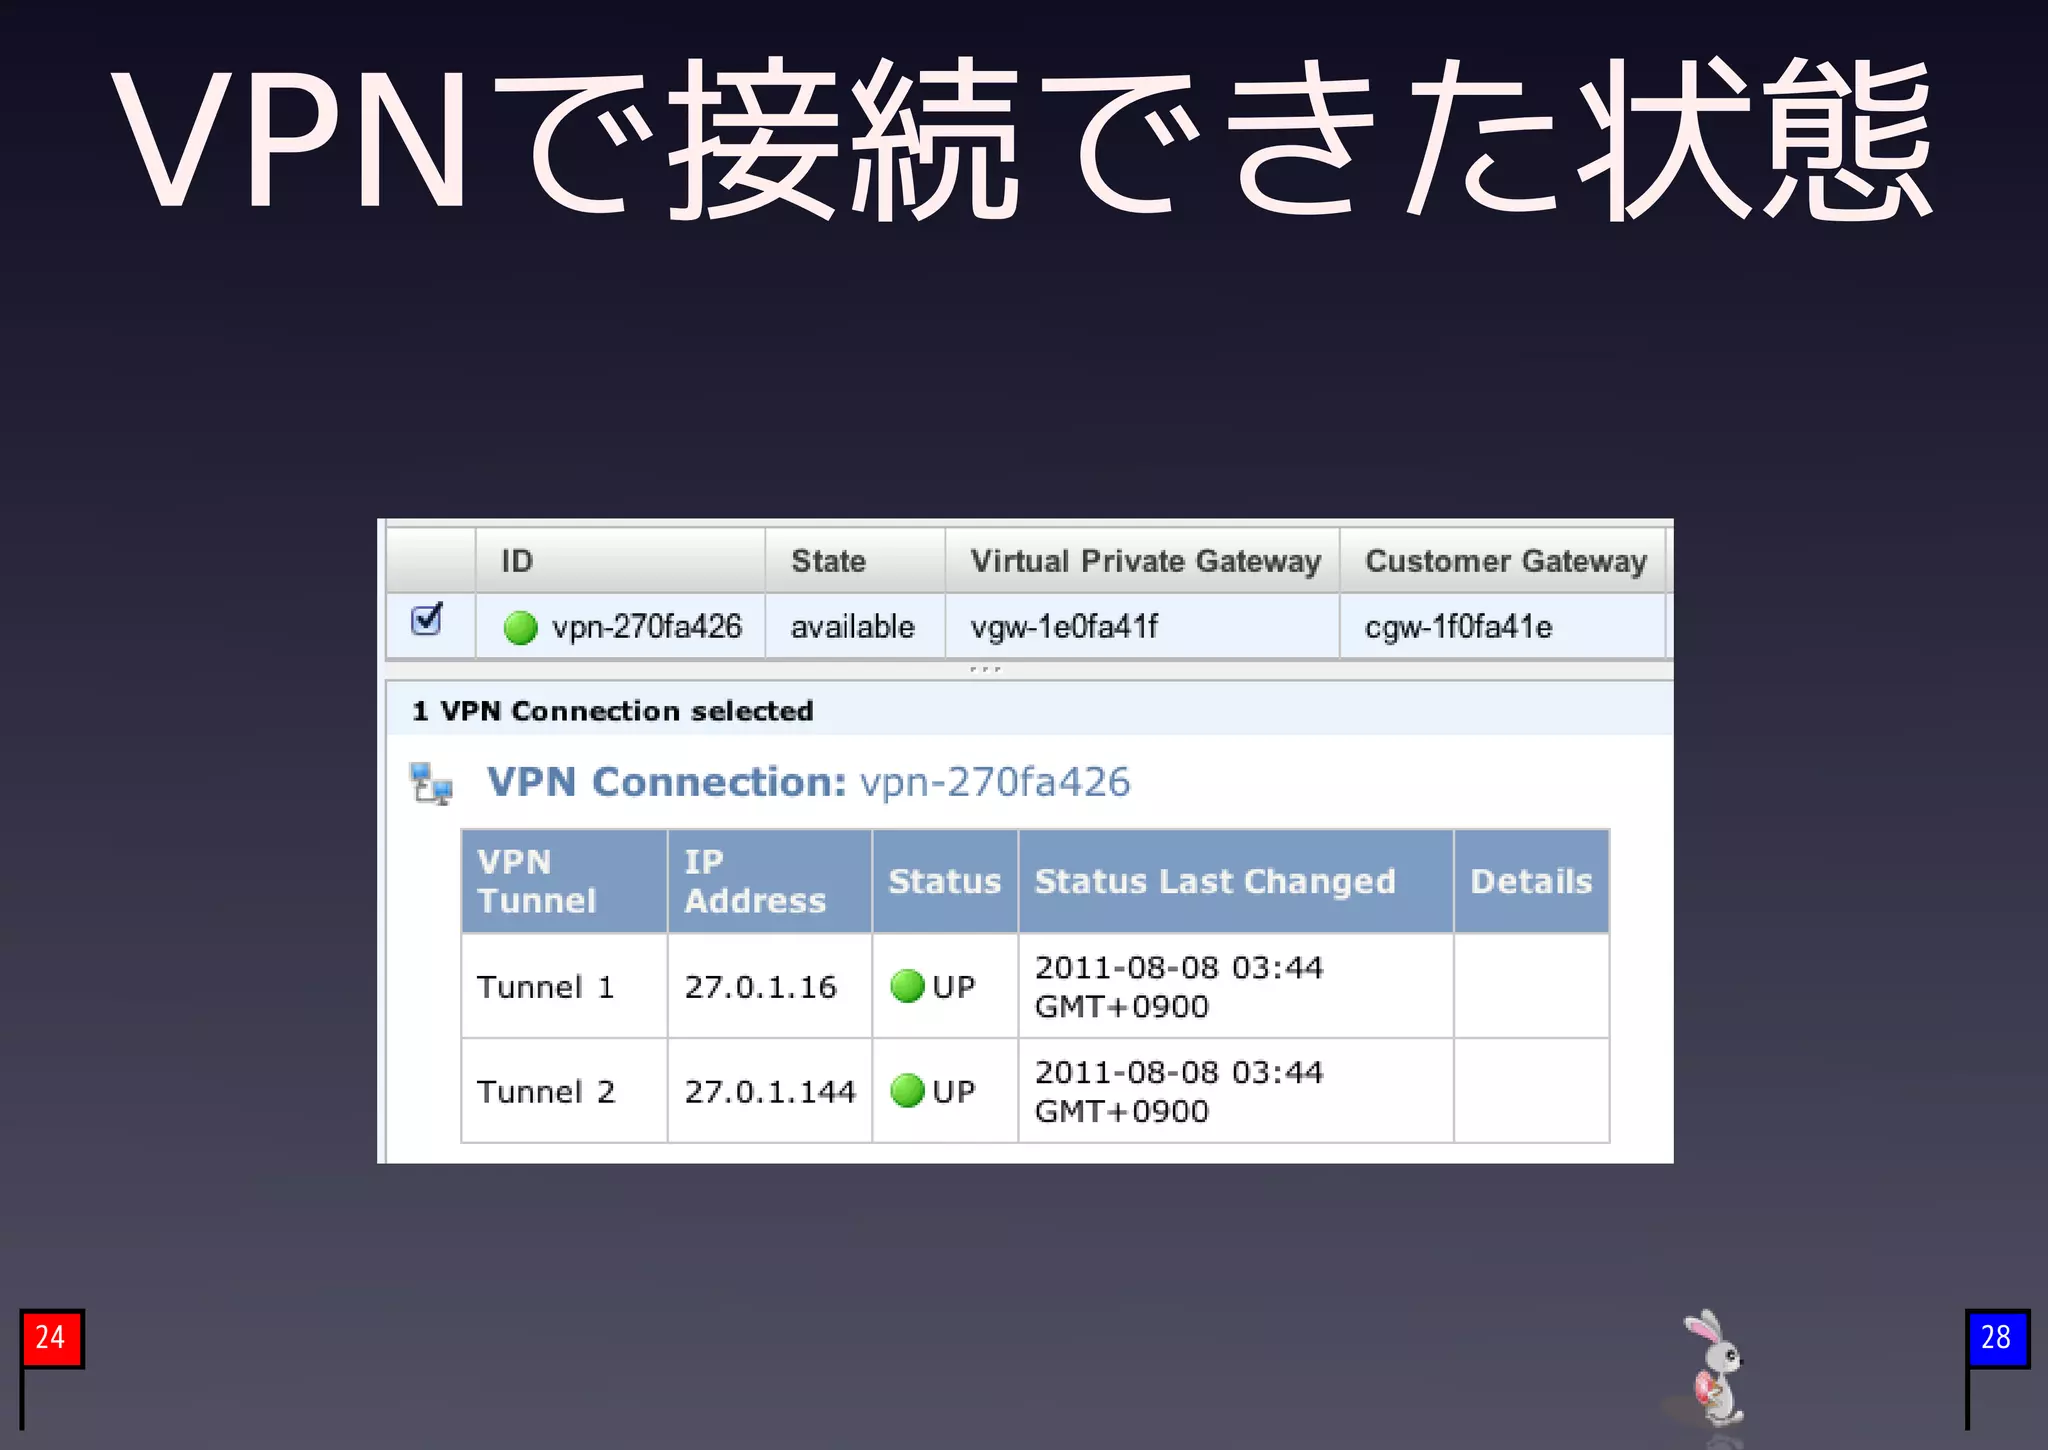
Task: Click the Virtual Private Gateway column header
Action: click(1144, 561)
